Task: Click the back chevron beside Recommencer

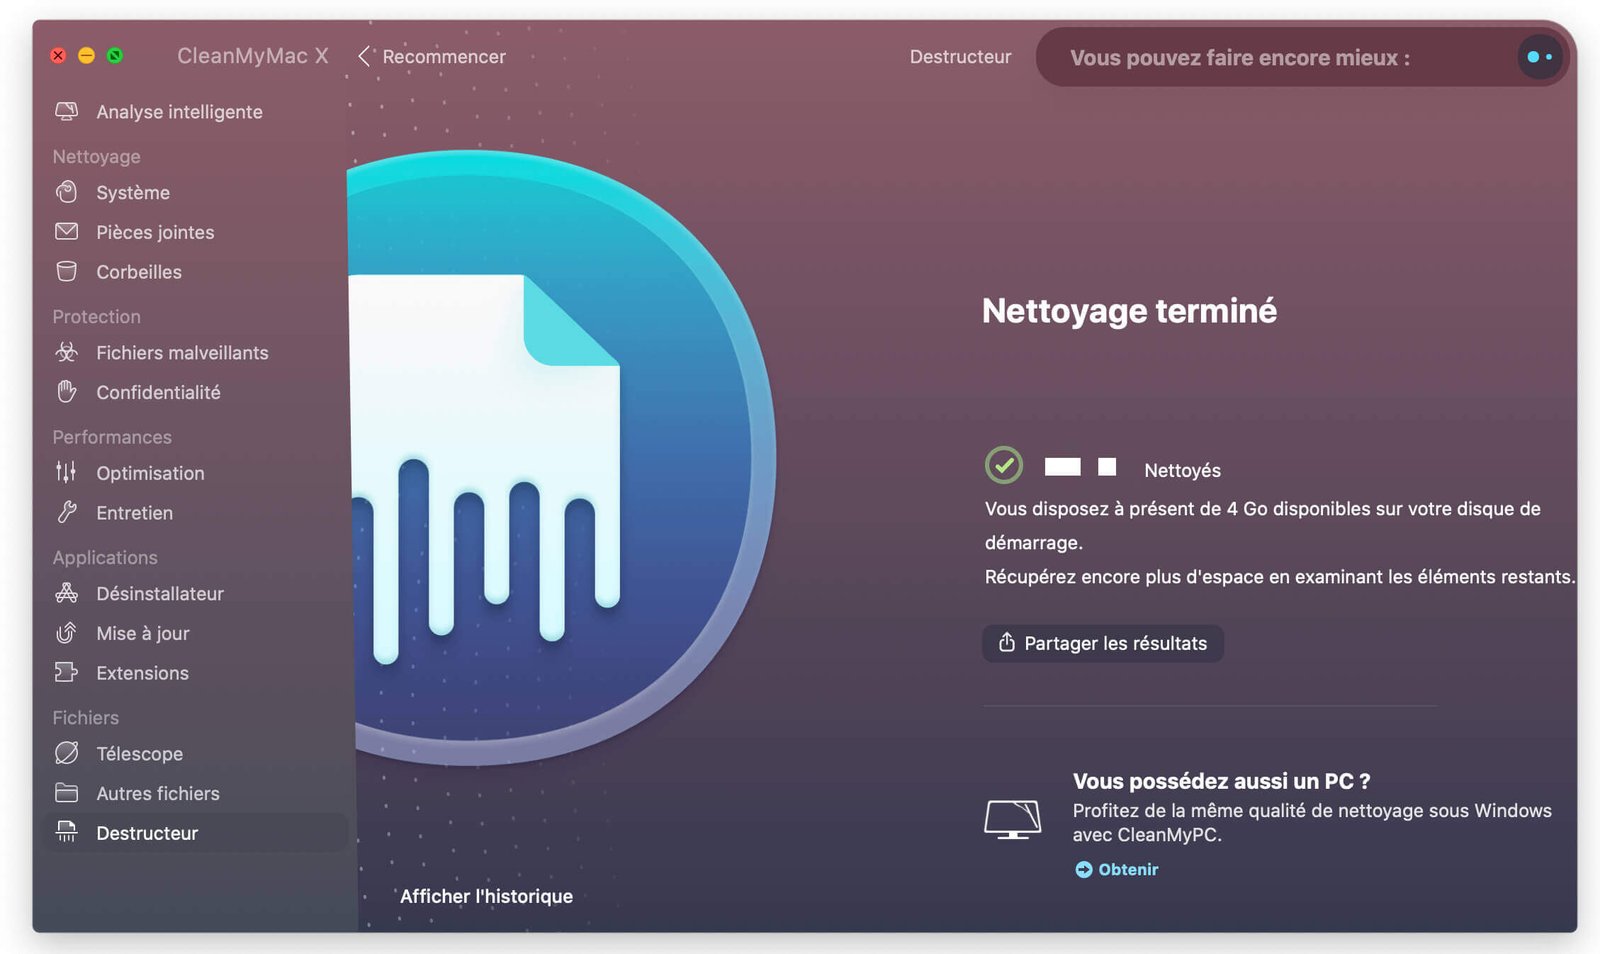Action: 364,56
